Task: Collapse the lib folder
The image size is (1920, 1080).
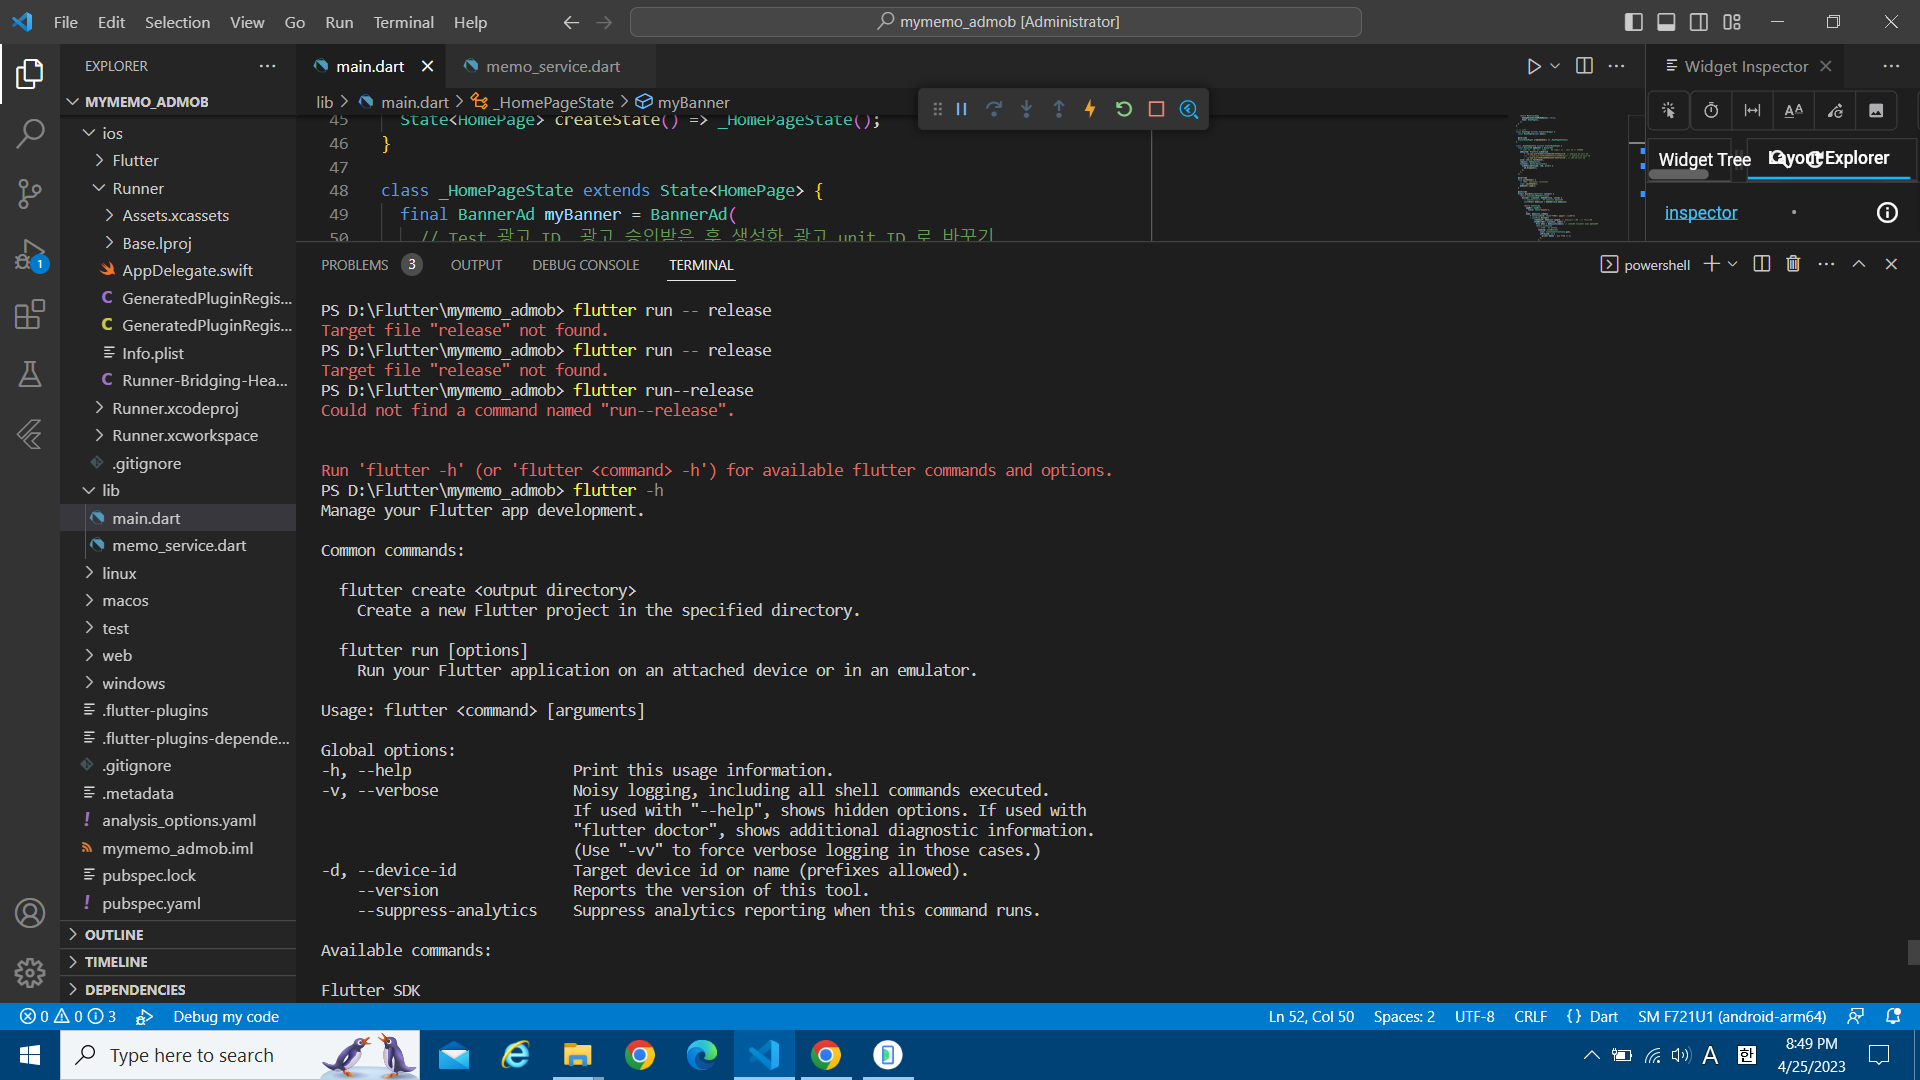Action: coord(178,490)
